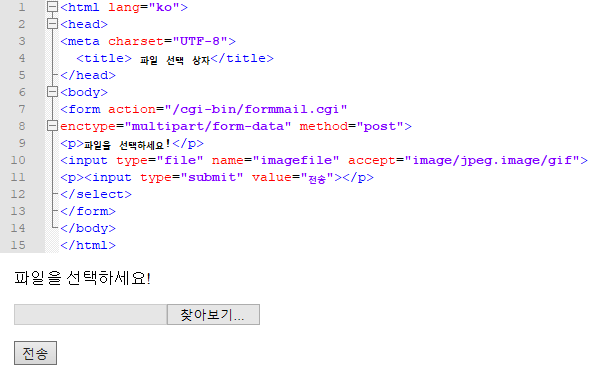Click the </form> closing tag

[x=88, y=211]
